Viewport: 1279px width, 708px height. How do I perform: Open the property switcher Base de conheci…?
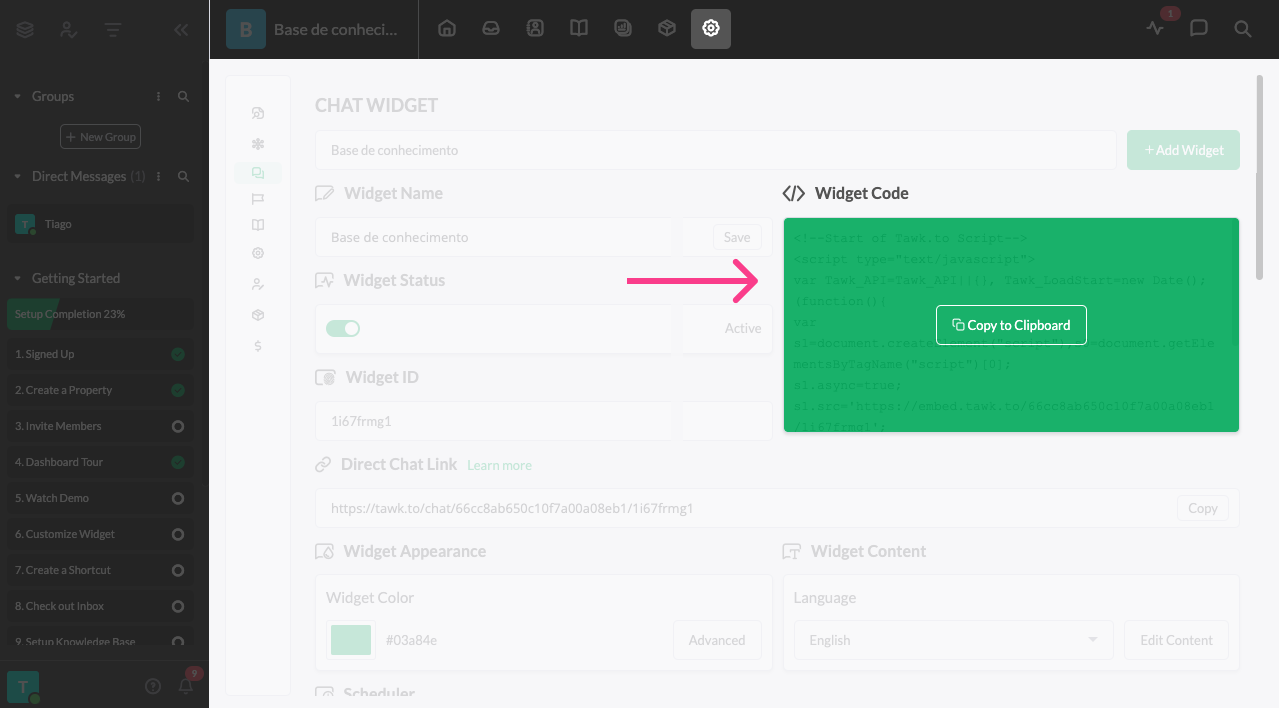coord(314,29)
